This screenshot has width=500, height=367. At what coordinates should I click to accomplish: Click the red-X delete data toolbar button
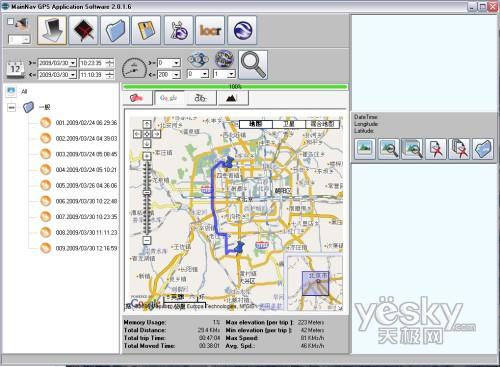[83, 30]
